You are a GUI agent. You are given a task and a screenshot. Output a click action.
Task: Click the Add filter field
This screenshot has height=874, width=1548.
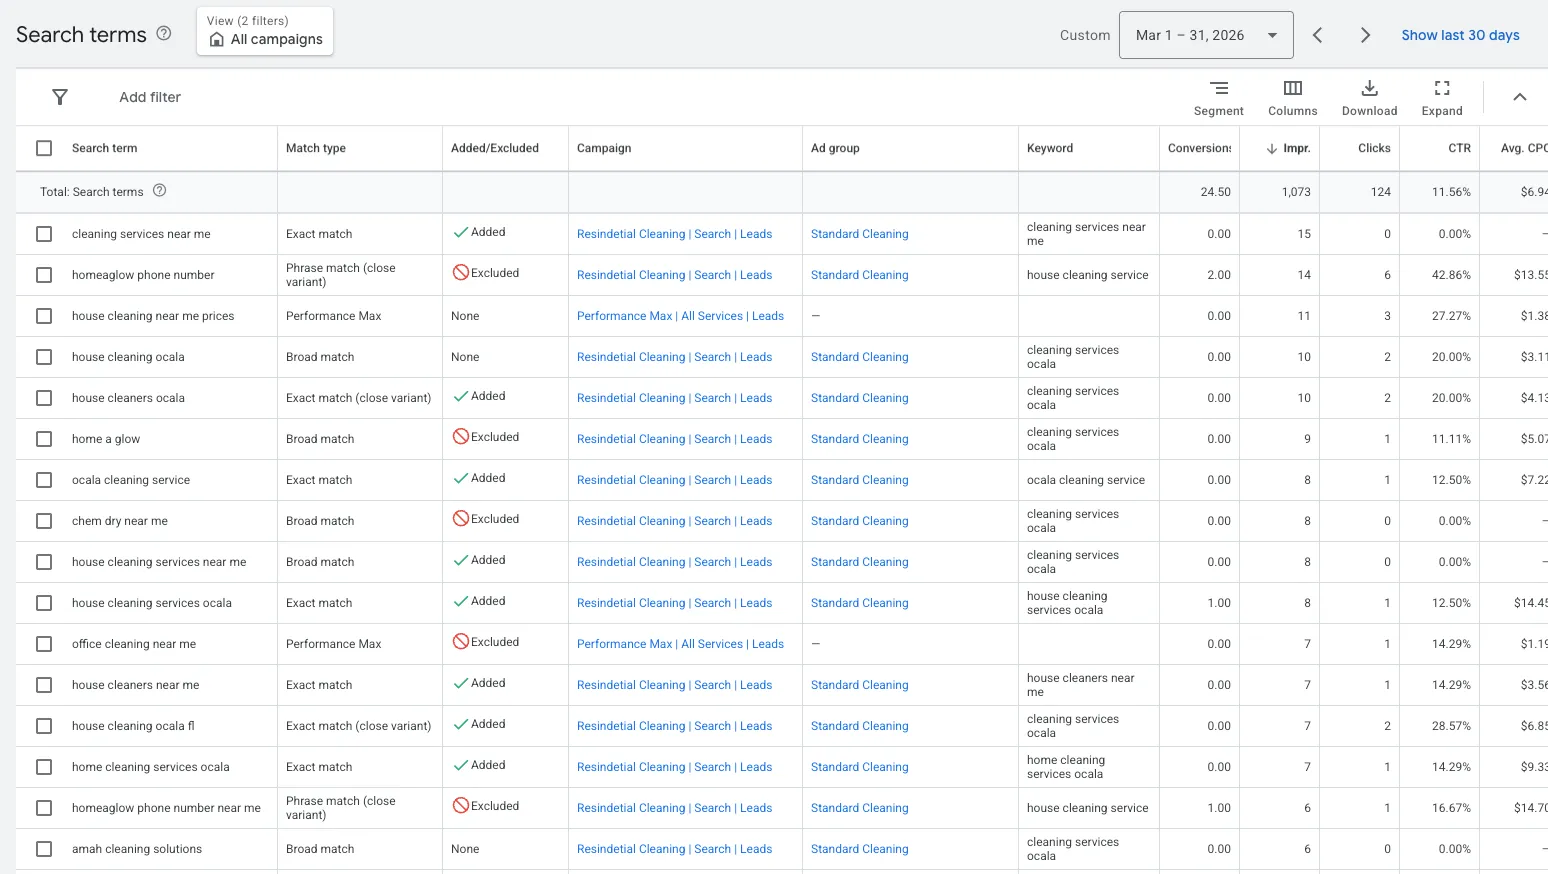click(150, 97)
